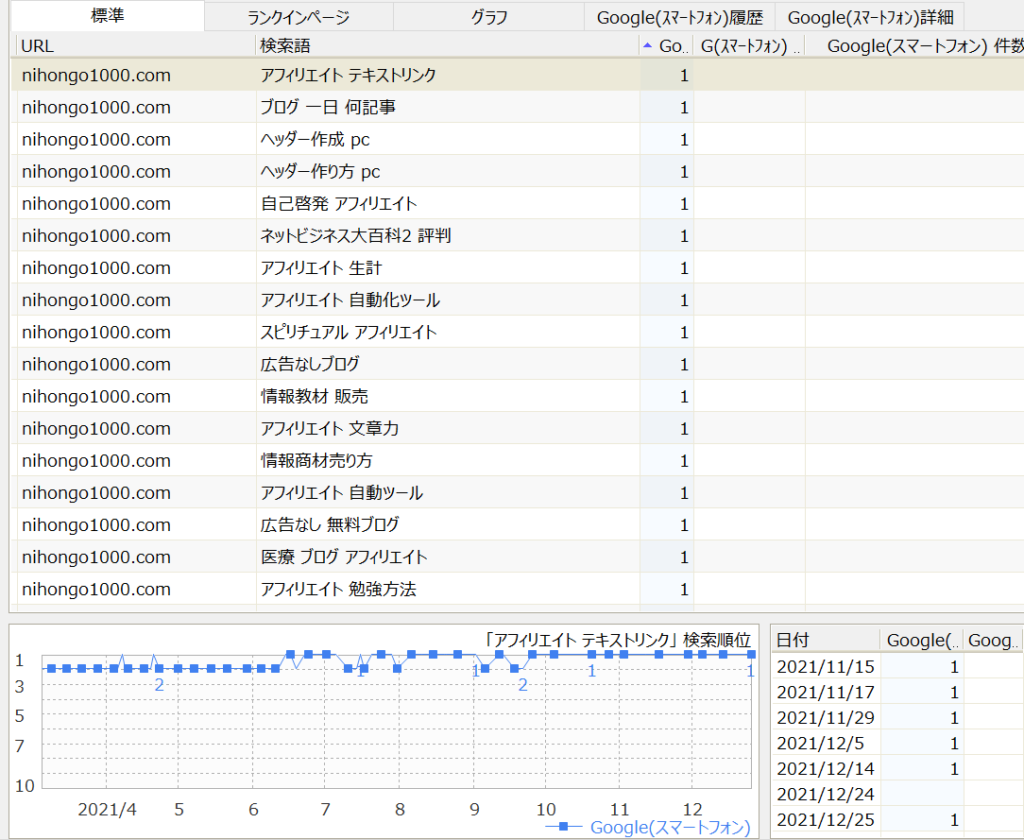Screen dimensions: 1024x840
Task: Select the date row 2021/11/29
Action: pos(897,717)
